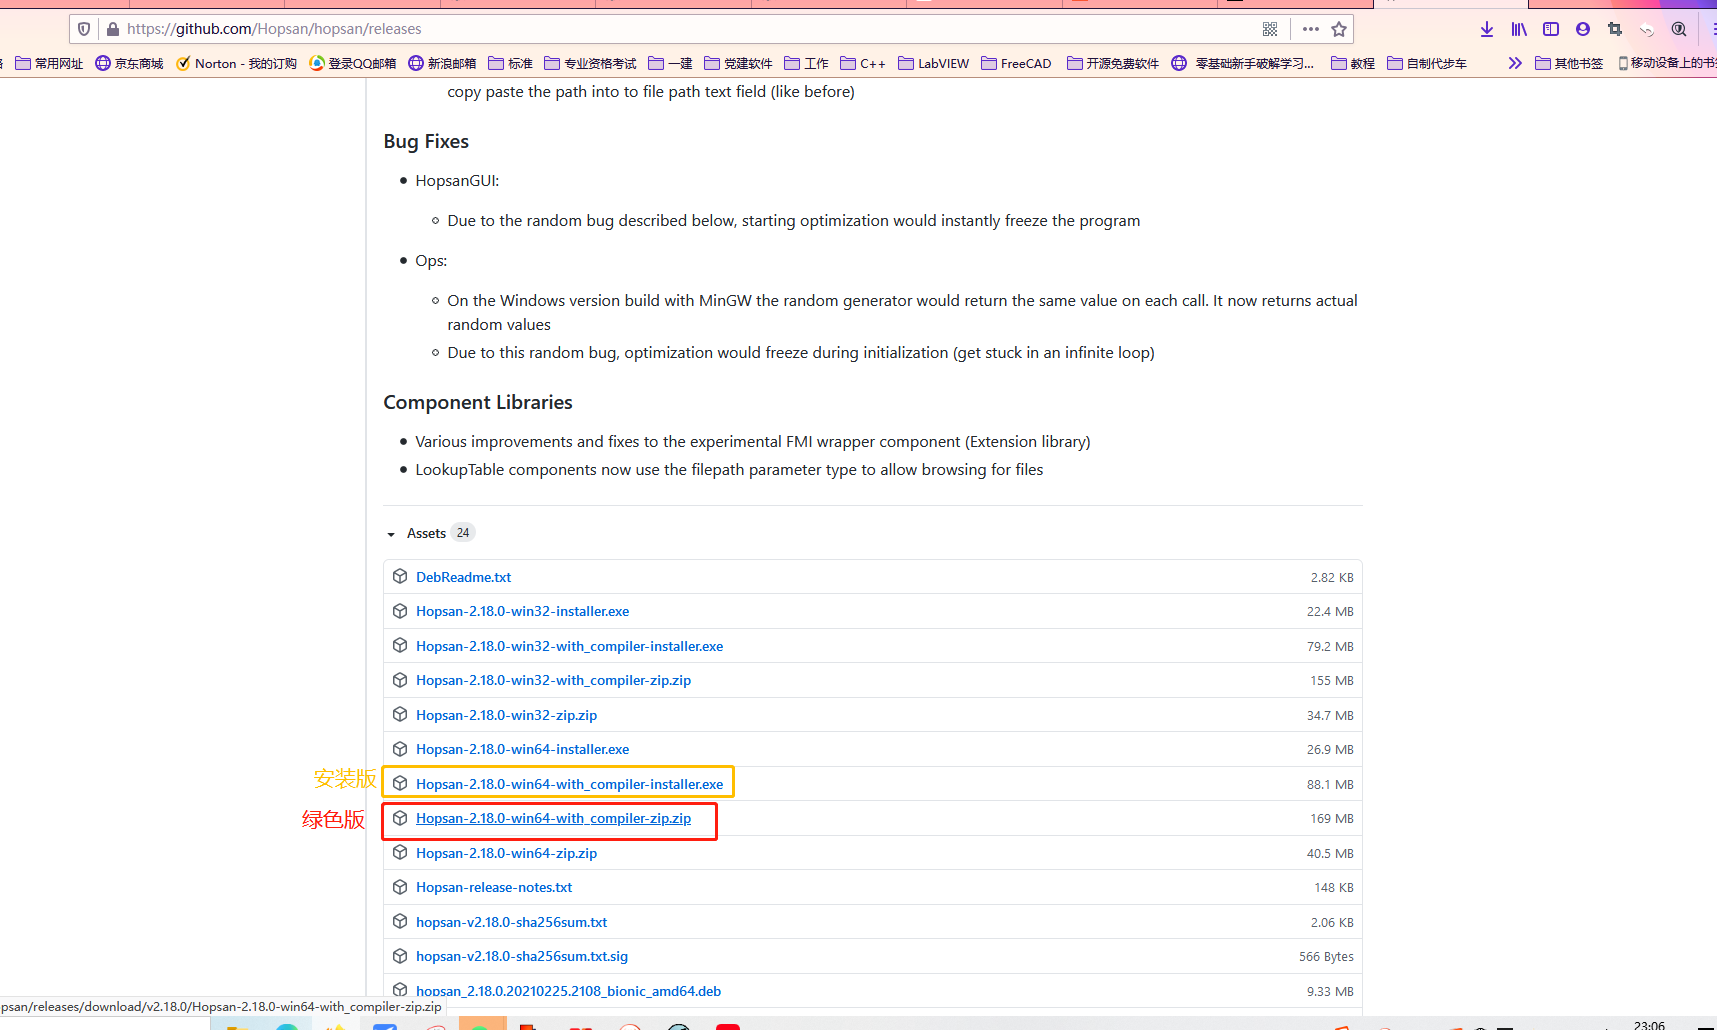The width and height of the screenshot is (1717, 1030).
Task: Download Hopsan-2.18.0-win32-with_compiler-zip.zip
Action: point(554,680)
